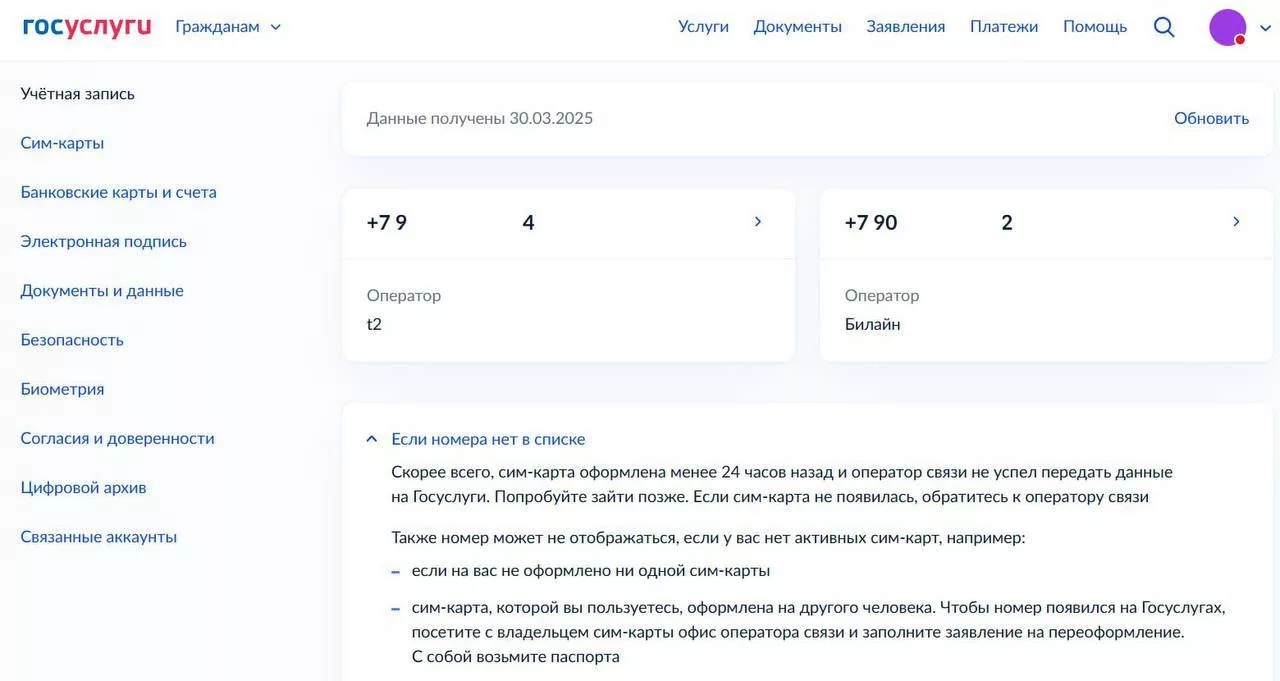The width and height of the screenshot is (1280, 681).
Task: Click the Обновить link
Action: 1211,118
